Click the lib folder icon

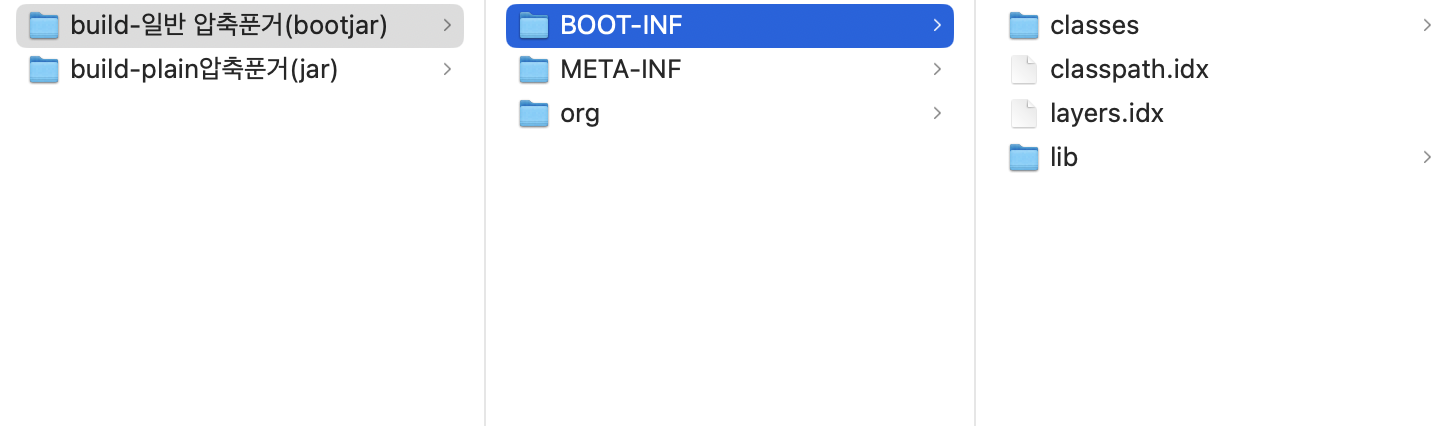pyautogui.click(x=1024, y=158)
